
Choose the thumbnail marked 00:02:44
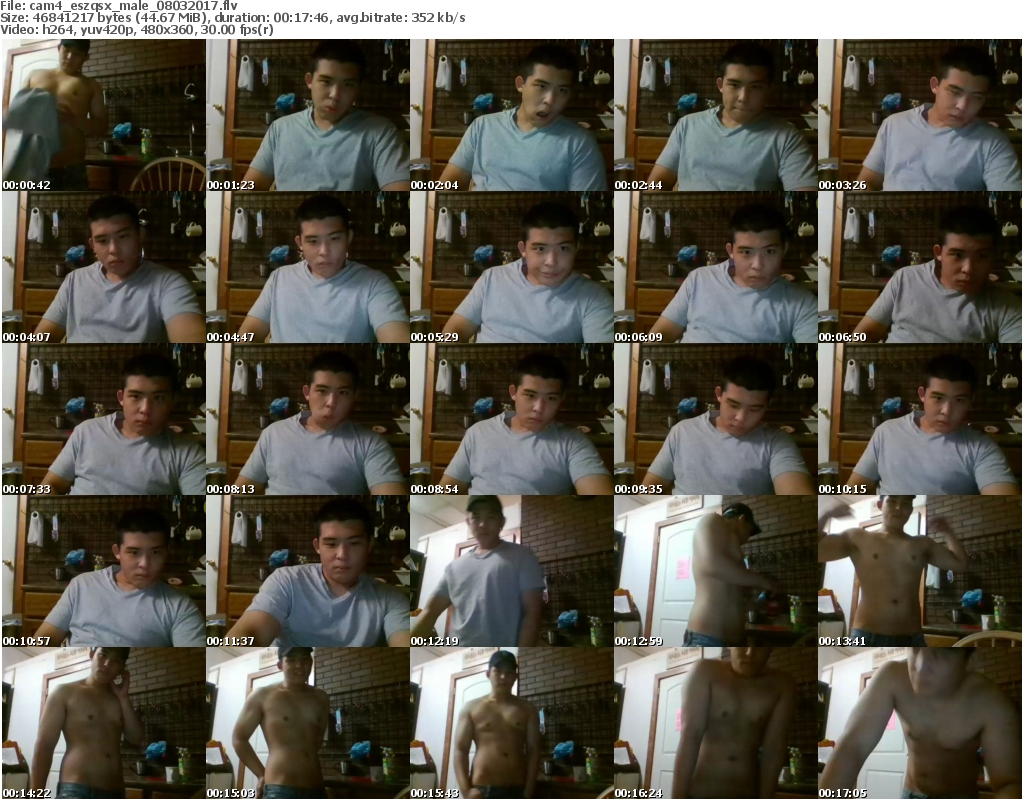pyautogui.click(x=715, y=115)
